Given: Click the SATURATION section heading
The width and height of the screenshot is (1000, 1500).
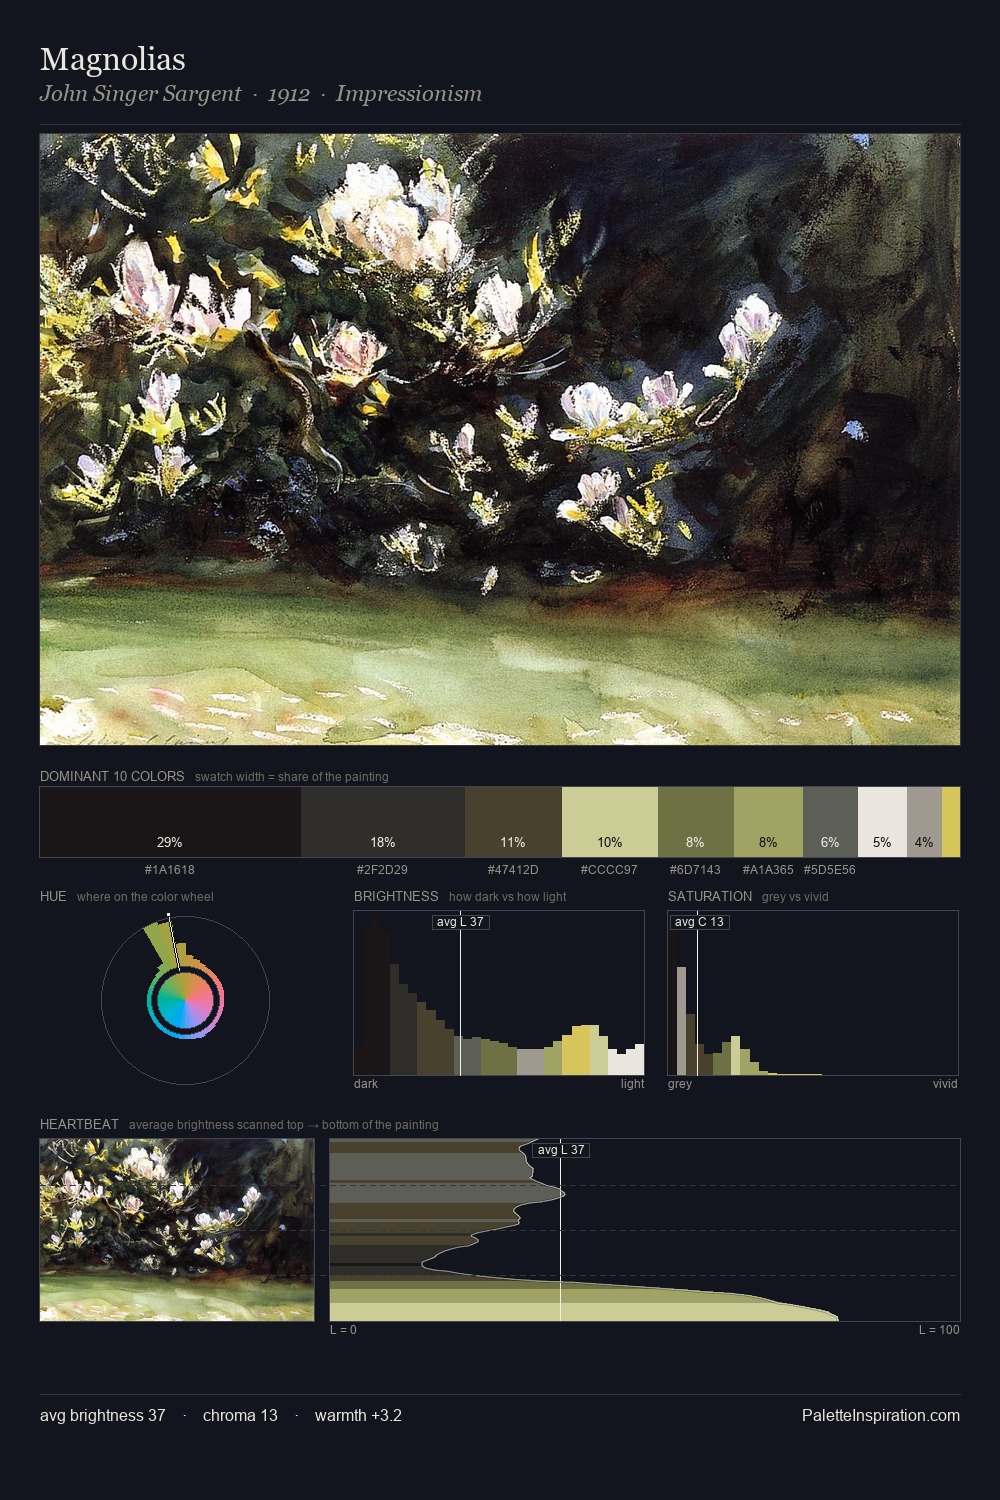Looking at the screenshot, I should 710,896.
